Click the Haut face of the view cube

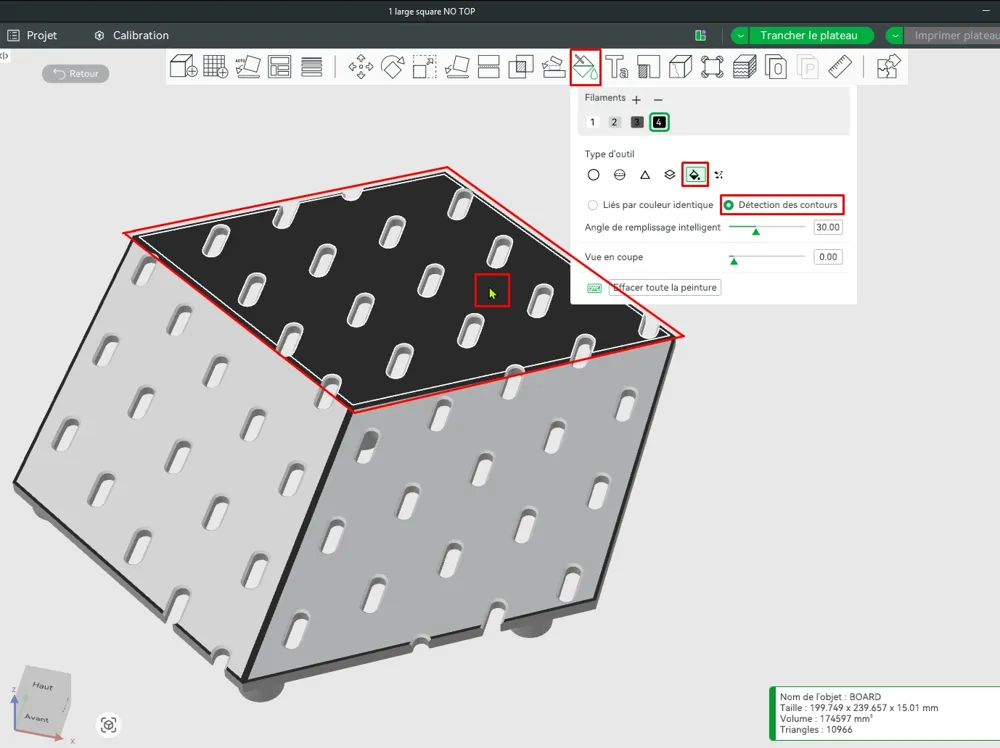44,686
